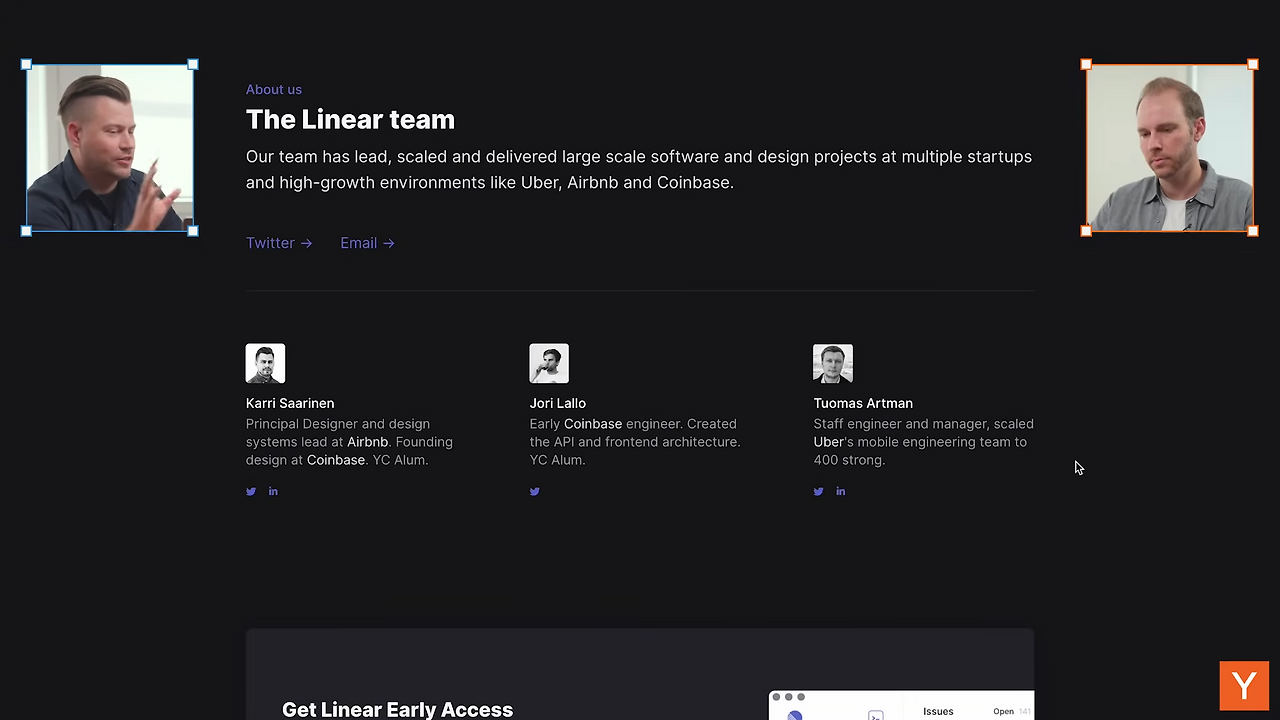Click the name Jori Lallo
The image size is (1280, 720).
(558, 403)
